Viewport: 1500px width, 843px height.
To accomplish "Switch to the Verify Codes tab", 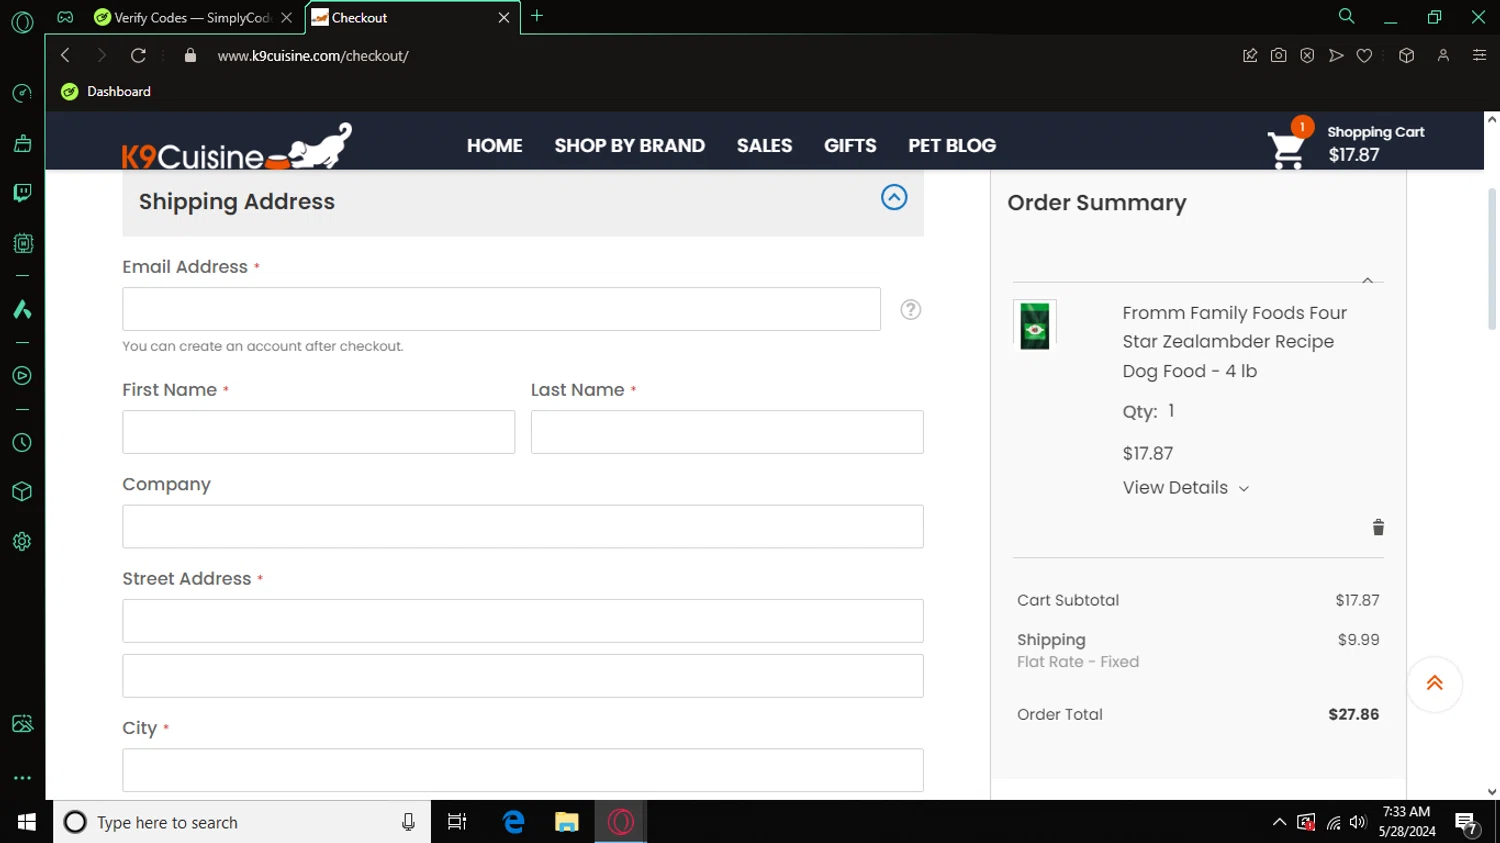I will pos(182,18).
